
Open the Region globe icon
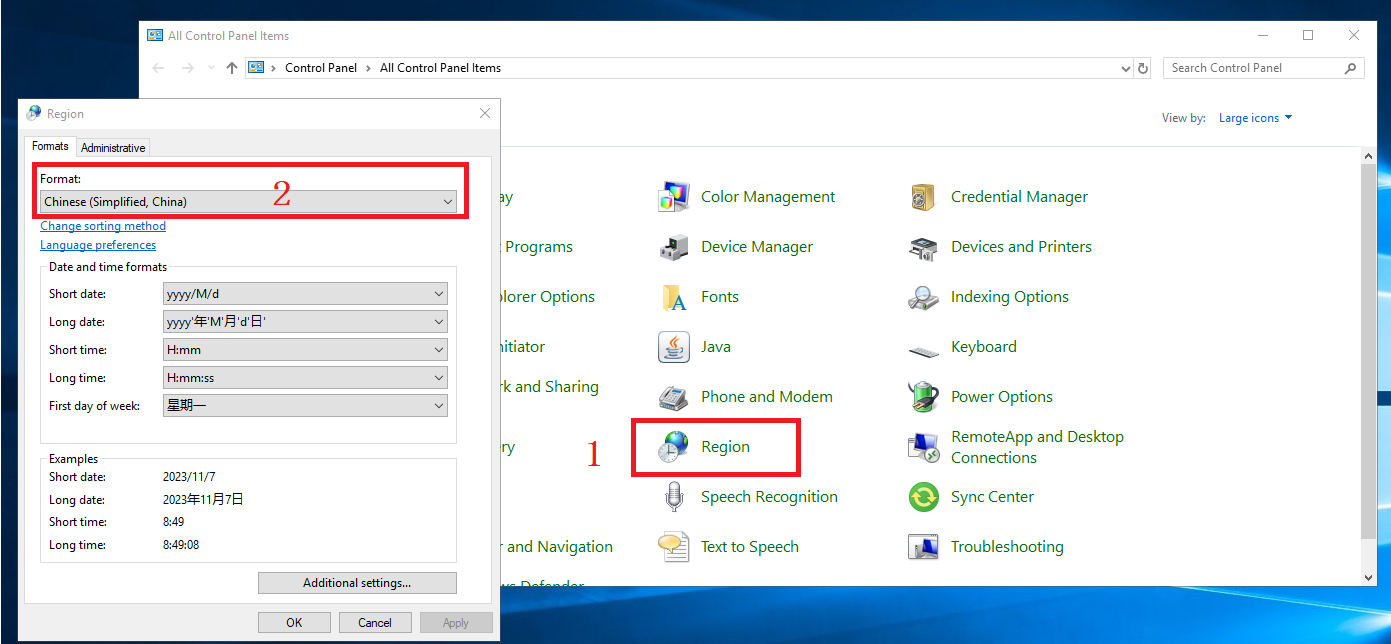[674, 447]
